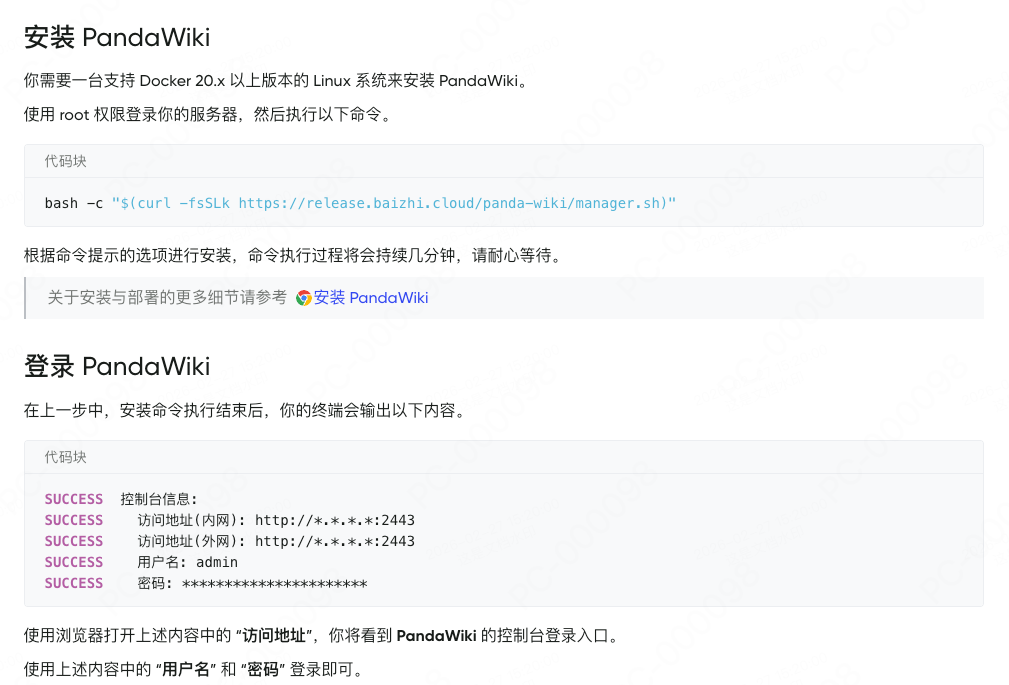Click the release.baizhi.cloud manager.sh URL
Screen dimensions: 1009x685
pyautogui.click(x=449, y=203)
